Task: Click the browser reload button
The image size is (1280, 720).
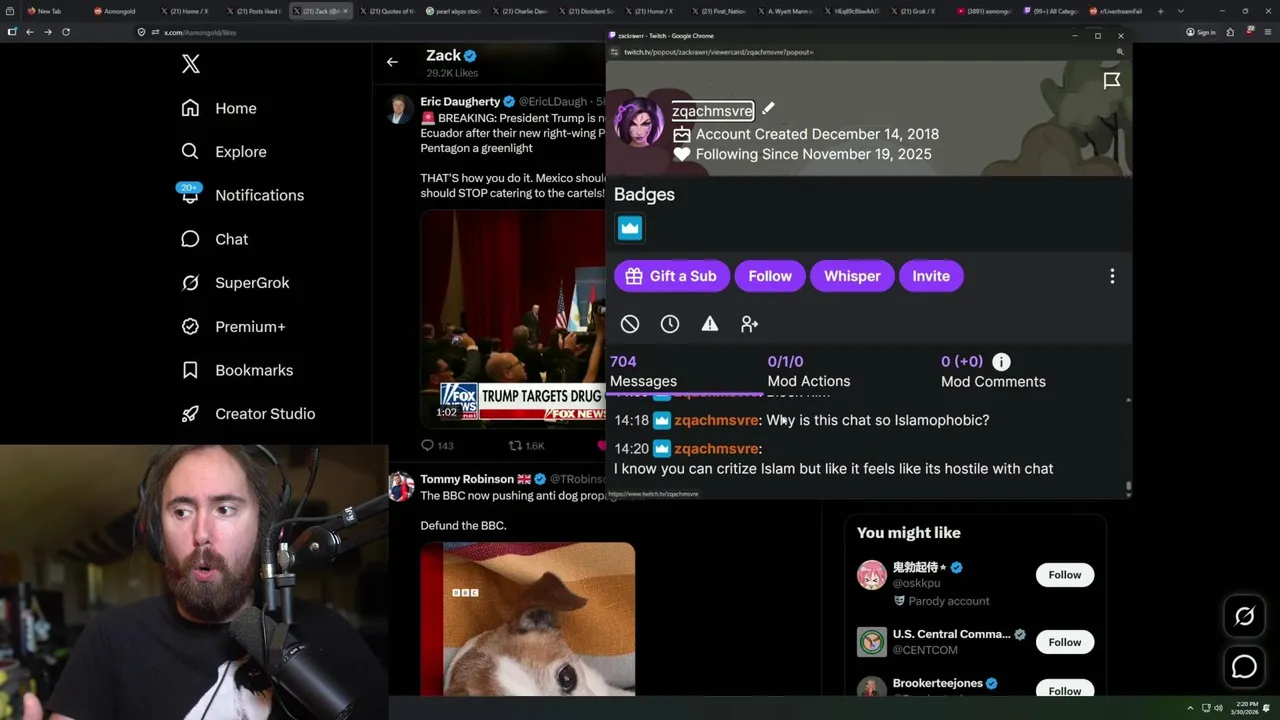Action: 66,32
